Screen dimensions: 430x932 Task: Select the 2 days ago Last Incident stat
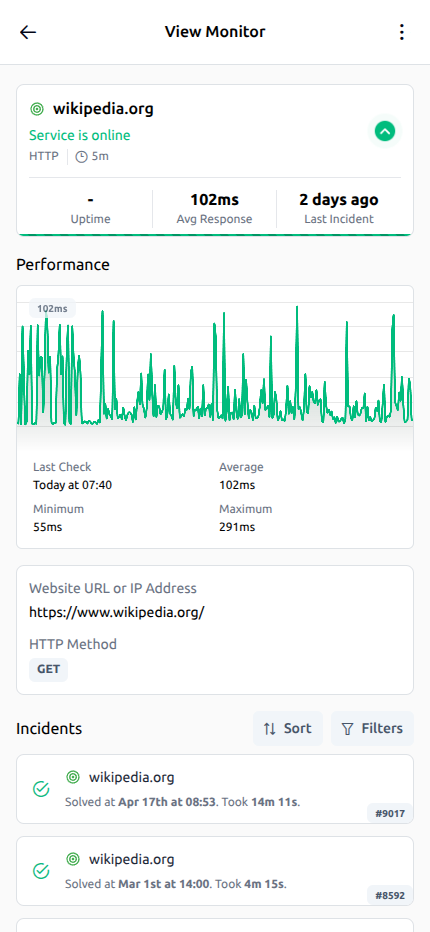click(x=339, y=209)
